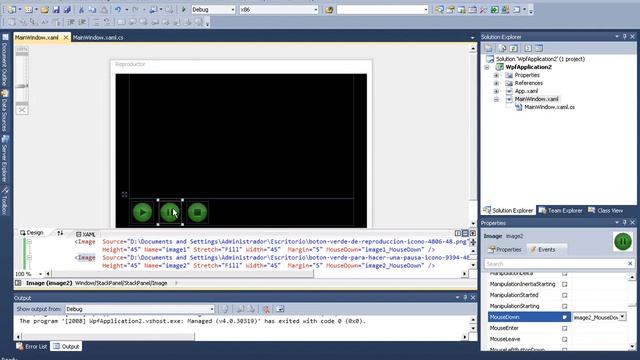Click the Solution Explorer View Designer icon
Image resolution: width=640 pixels, height=360 pixels.
point(539,48)
